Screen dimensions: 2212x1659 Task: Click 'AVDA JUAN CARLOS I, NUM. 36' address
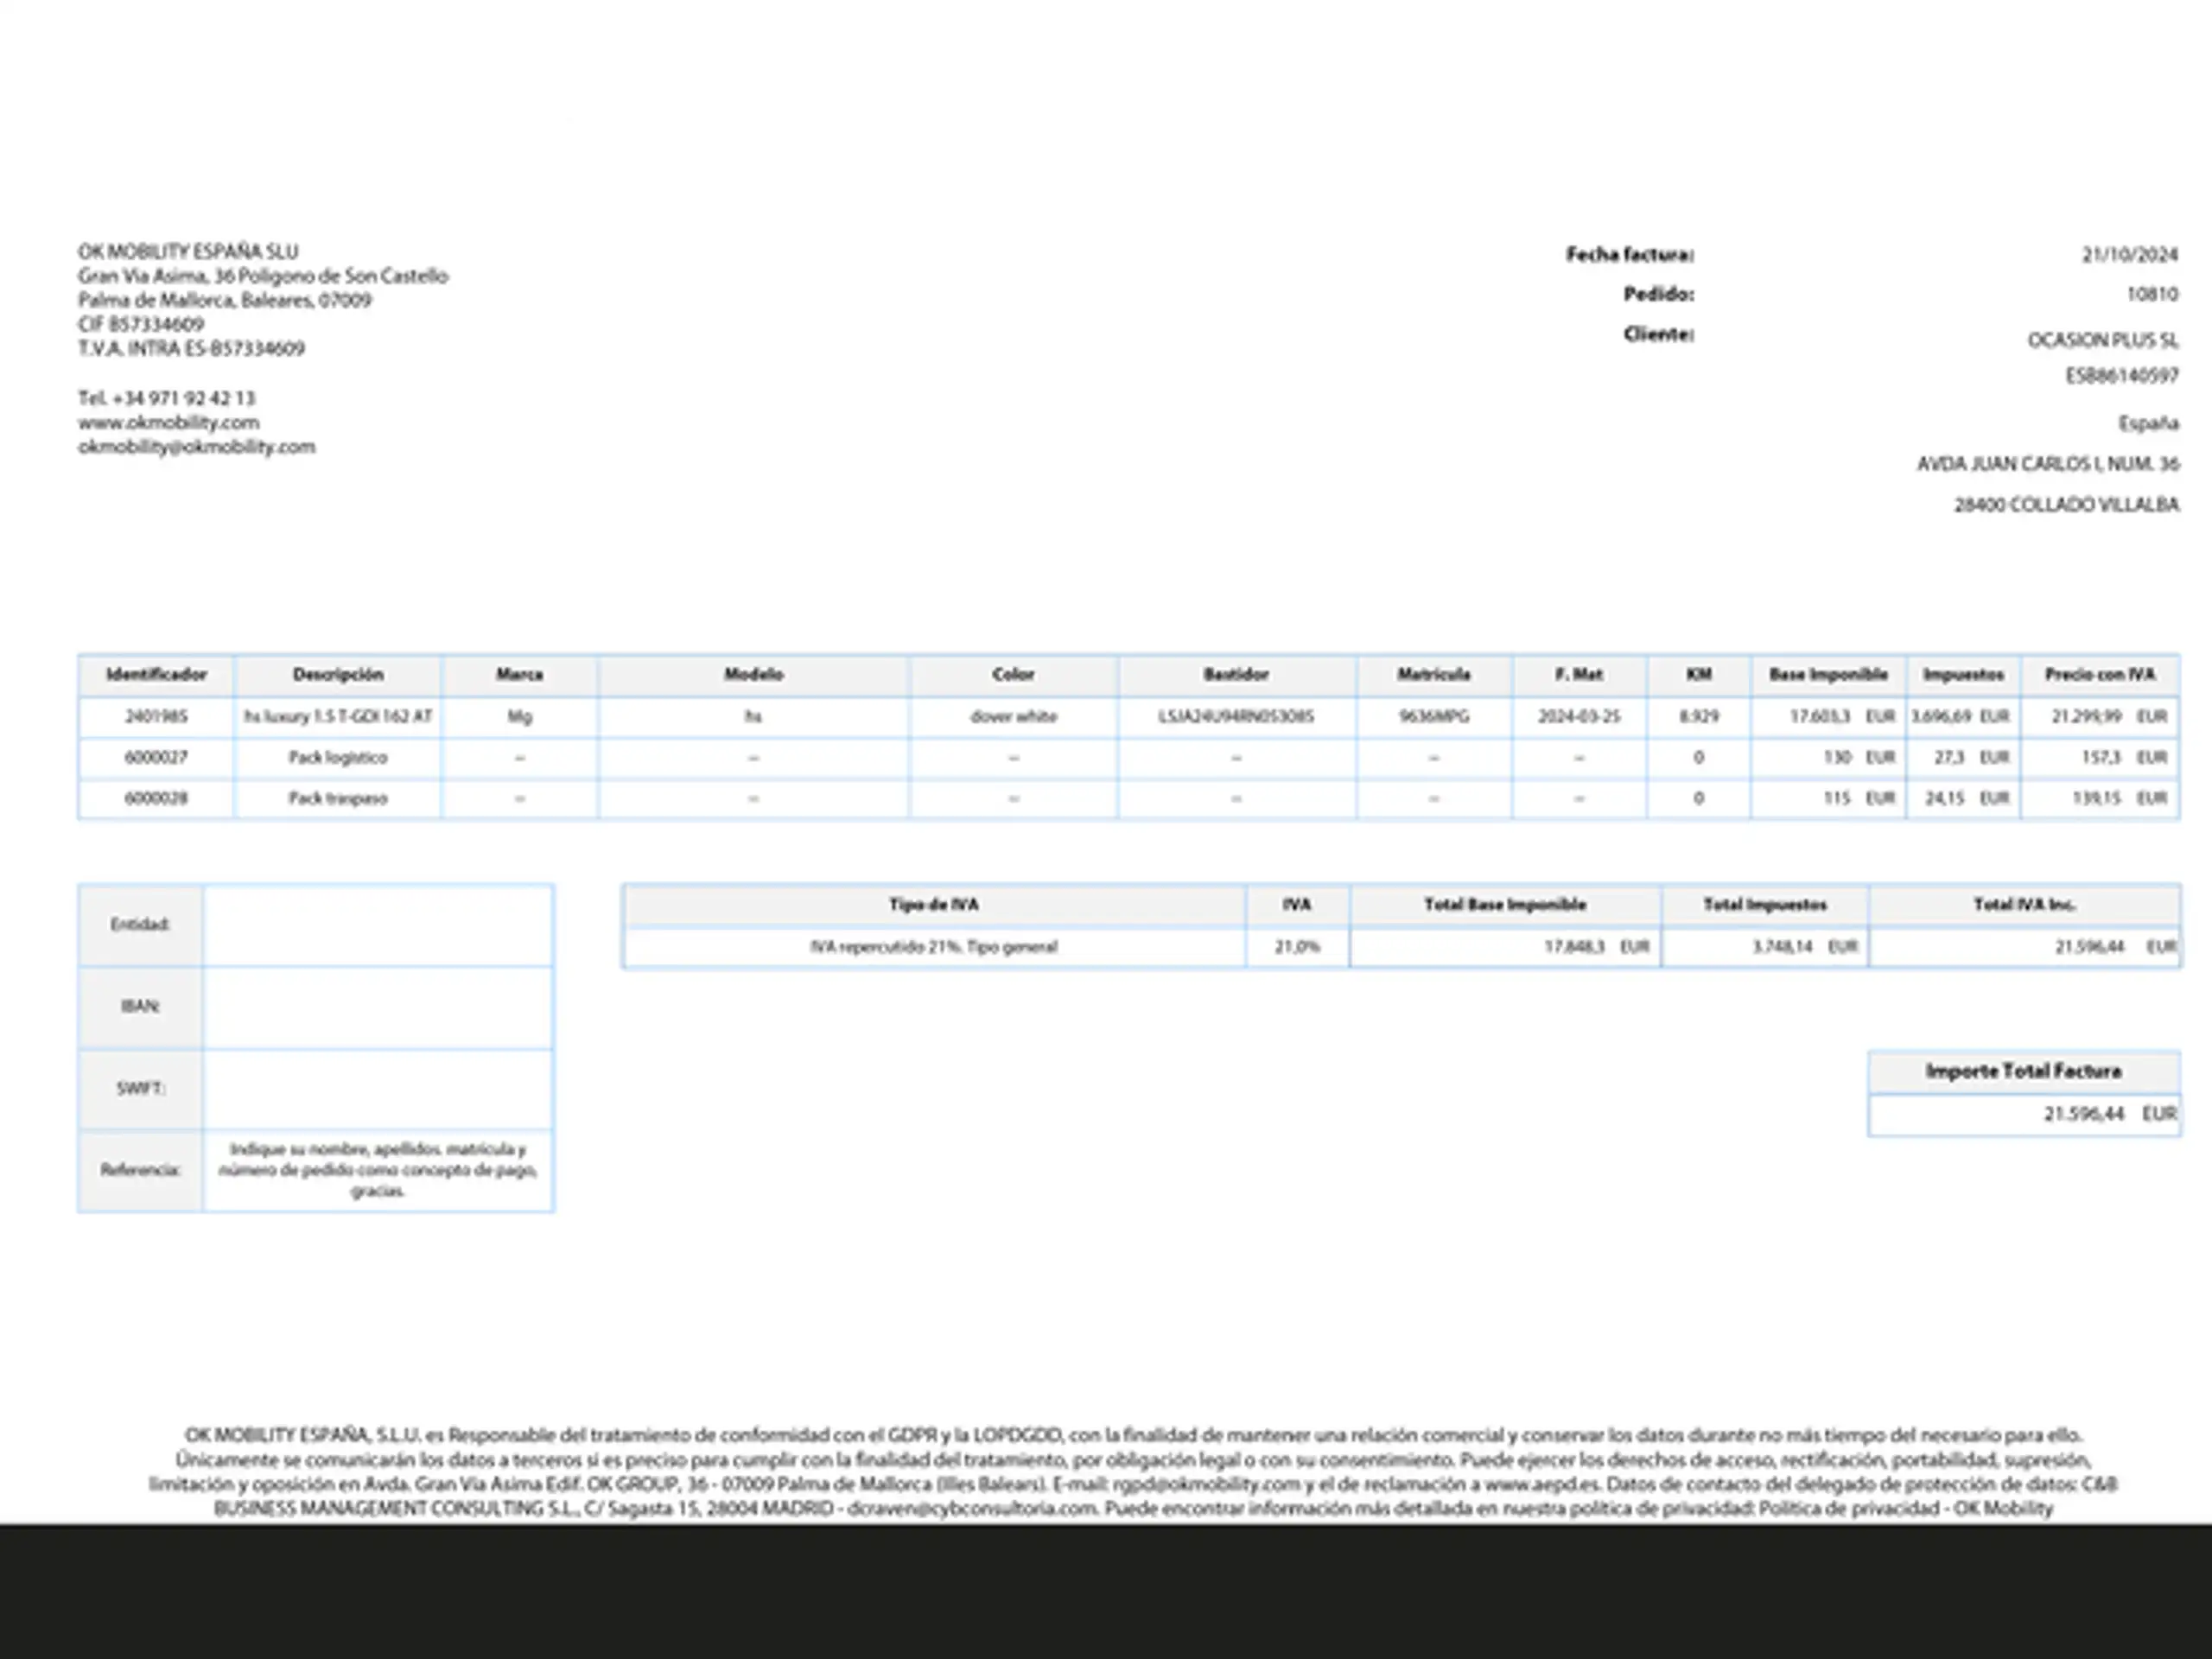pyautogui.click(x=2047, y=464)
